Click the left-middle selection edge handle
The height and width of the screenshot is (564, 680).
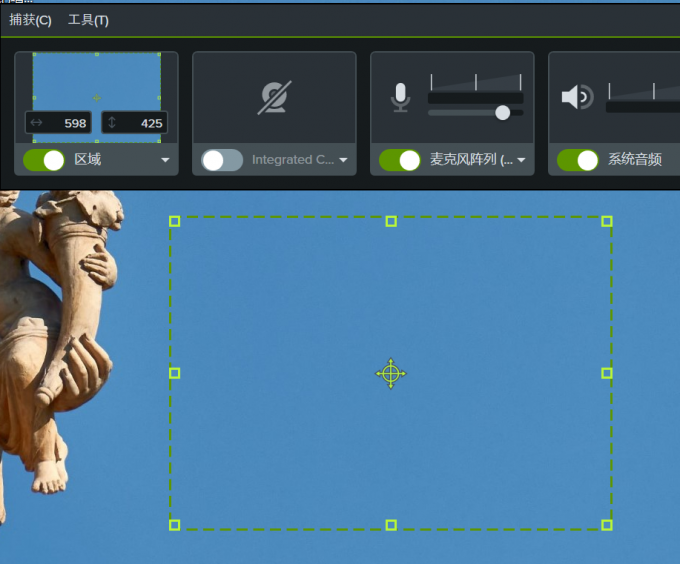click(174, 373)
